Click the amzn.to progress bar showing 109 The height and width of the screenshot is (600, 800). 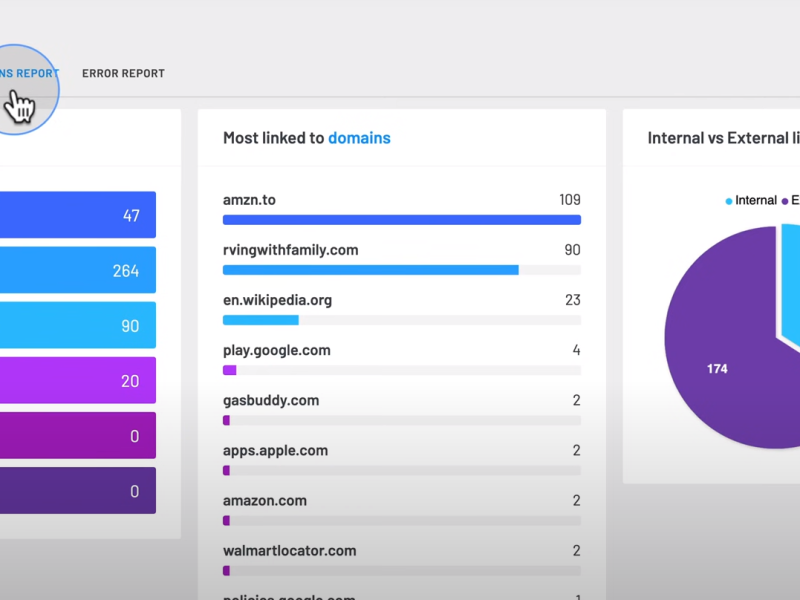[x=401, y=220]
